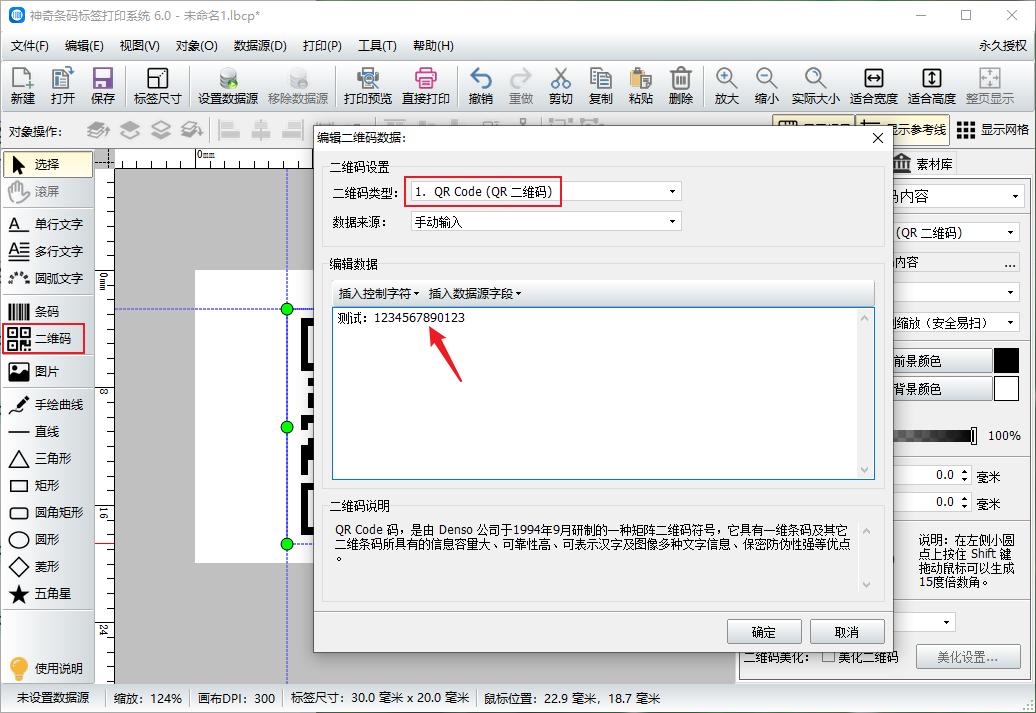Screen dimensions: 1036x713
Task: Open the 视图(V) menu
Action: click(139, 46)
